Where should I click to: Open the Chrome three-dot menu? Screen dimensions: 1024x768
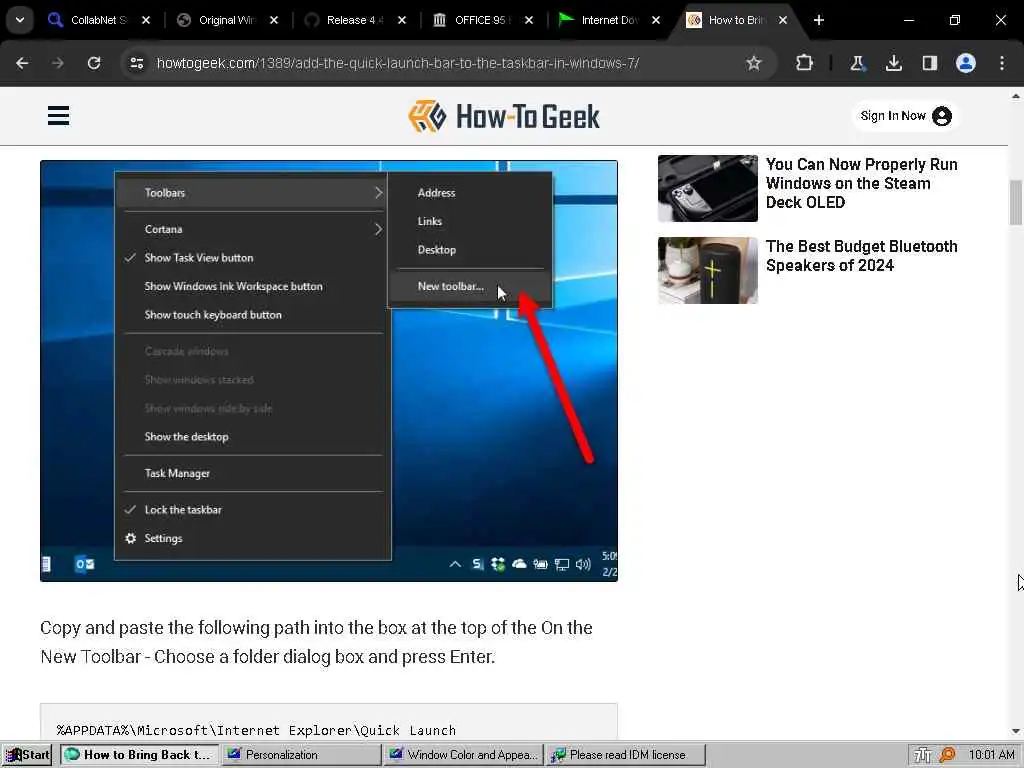pyautogui.click(x=1002, y=63)
